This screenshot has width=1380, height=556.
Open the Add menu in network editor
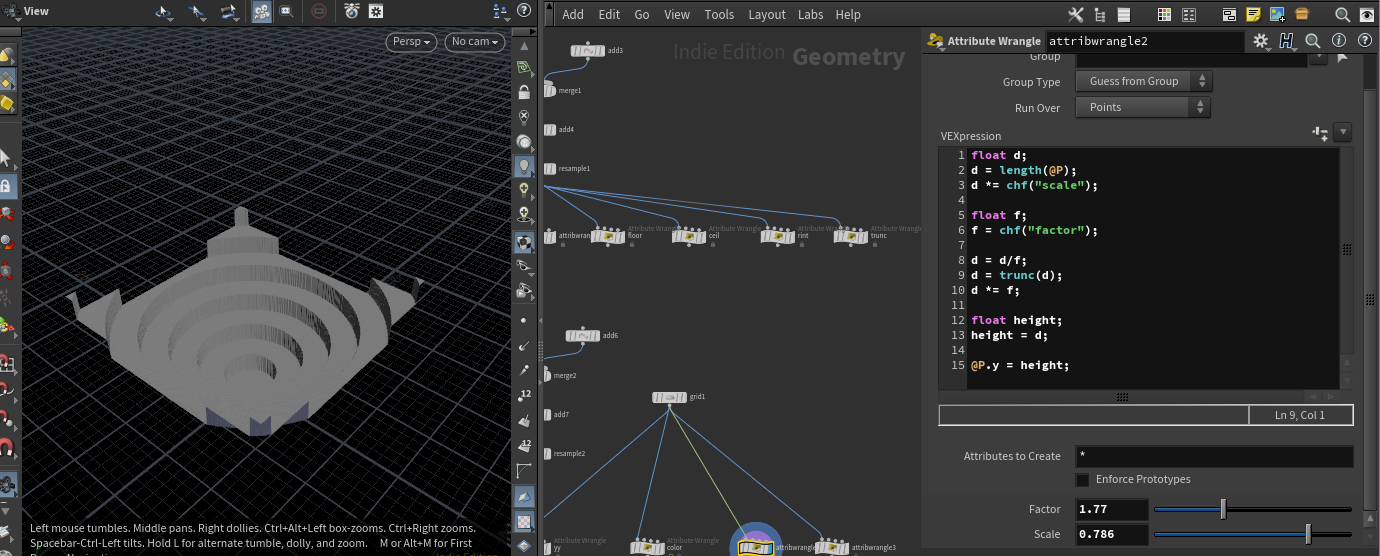coord(573,15)
